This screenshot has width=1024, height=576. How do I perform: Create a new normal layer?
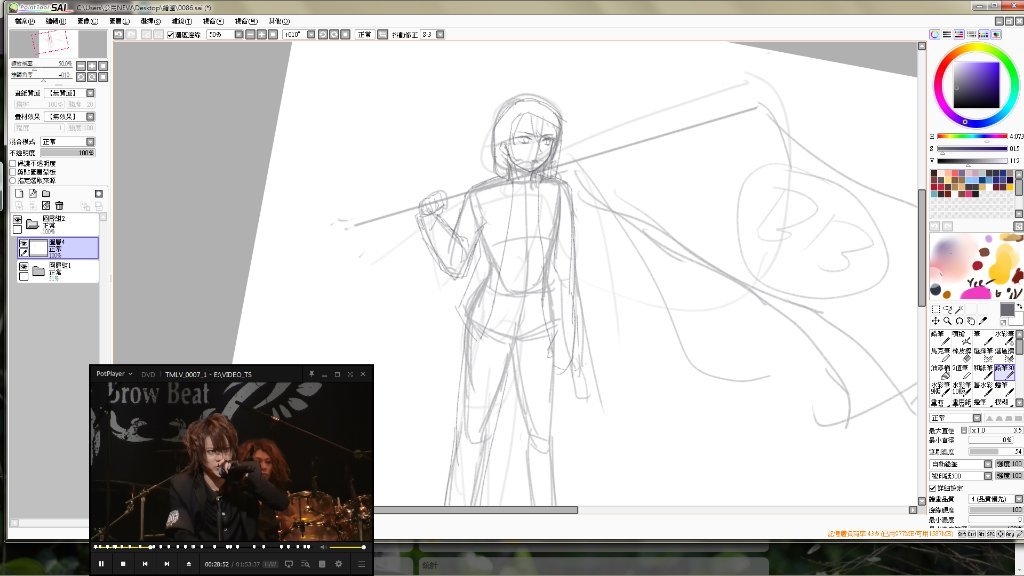[x=19, y=194]
